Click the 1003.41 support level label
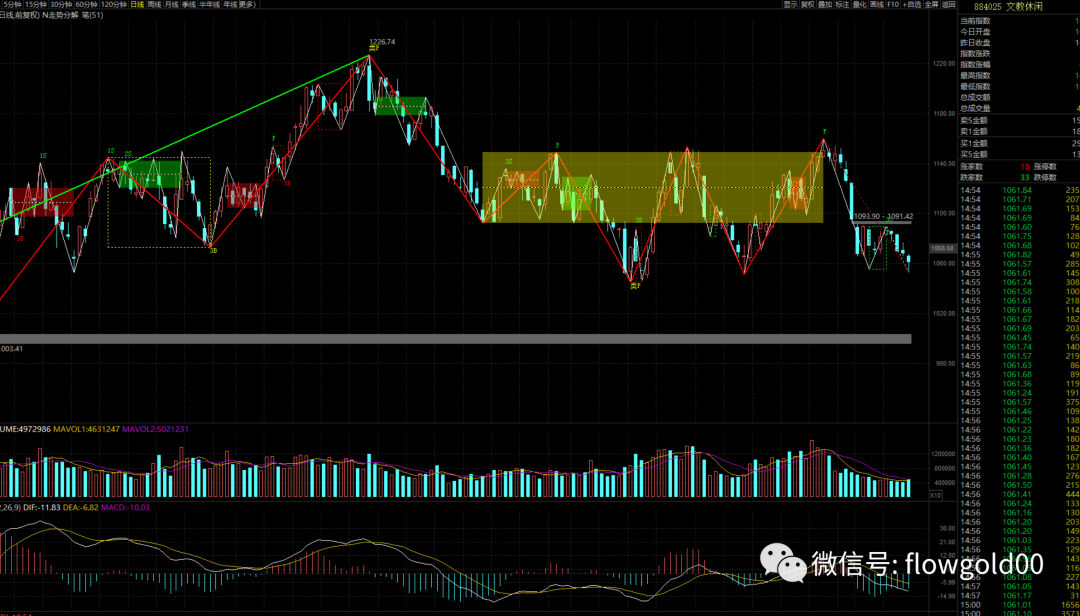1080x616 pixels. coord(11,349)
